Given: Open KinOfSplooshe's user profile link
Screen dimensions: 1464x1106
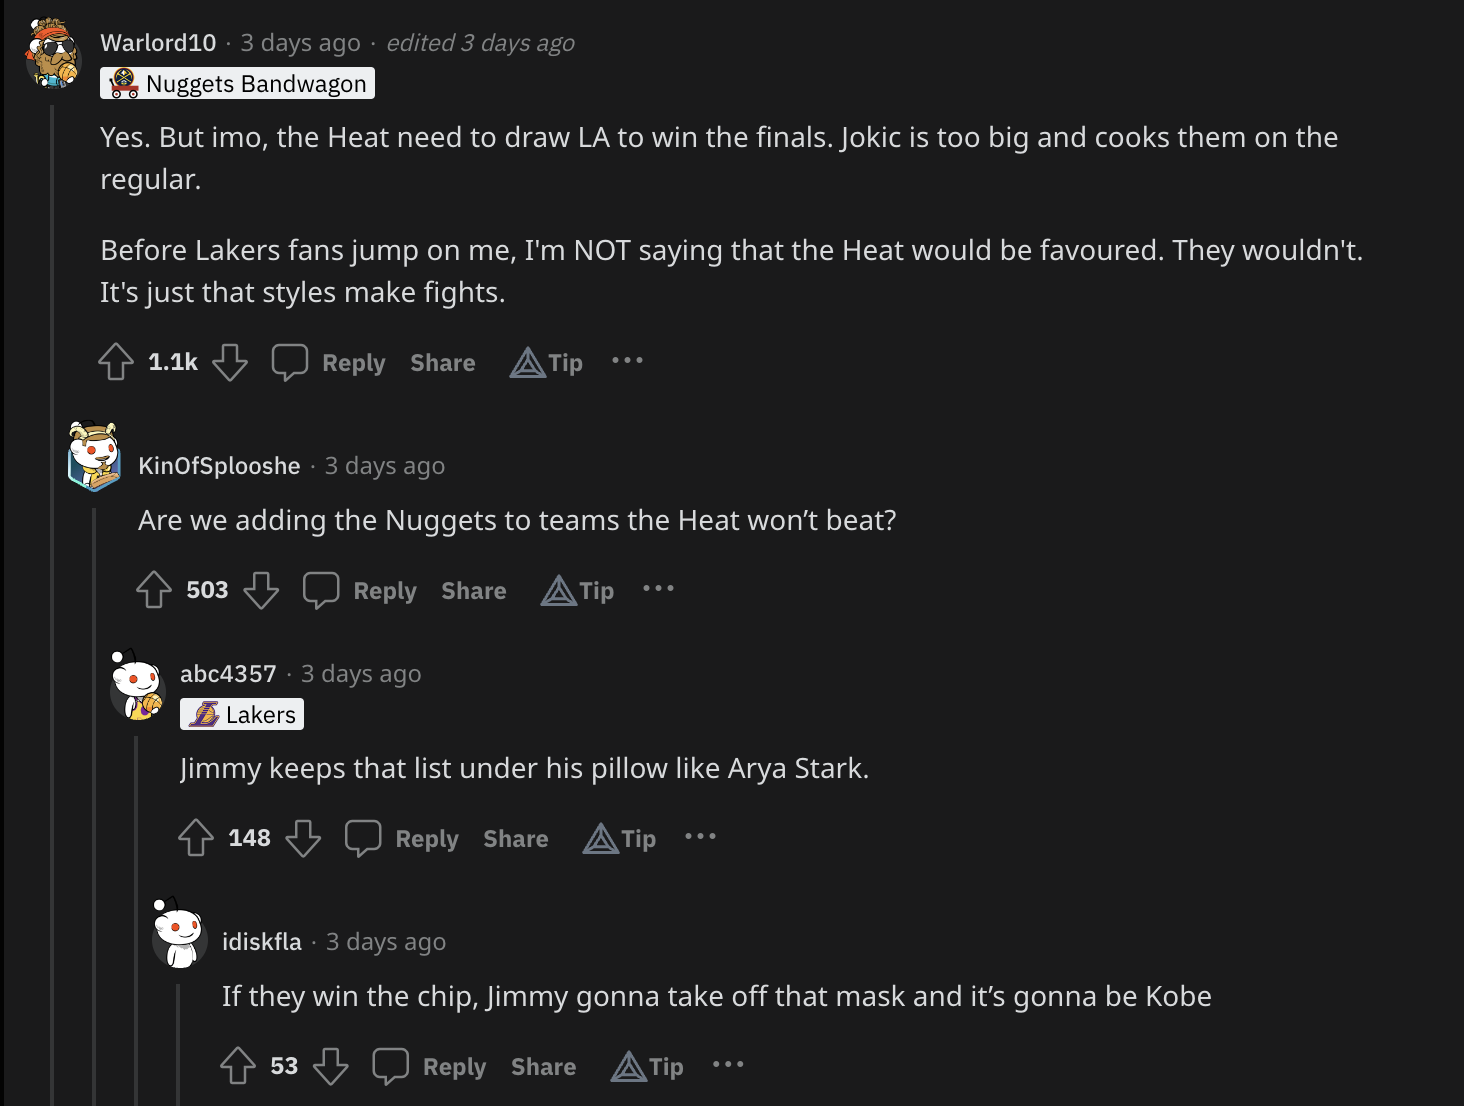Looking at the screenshot, I should coord(219,466).
